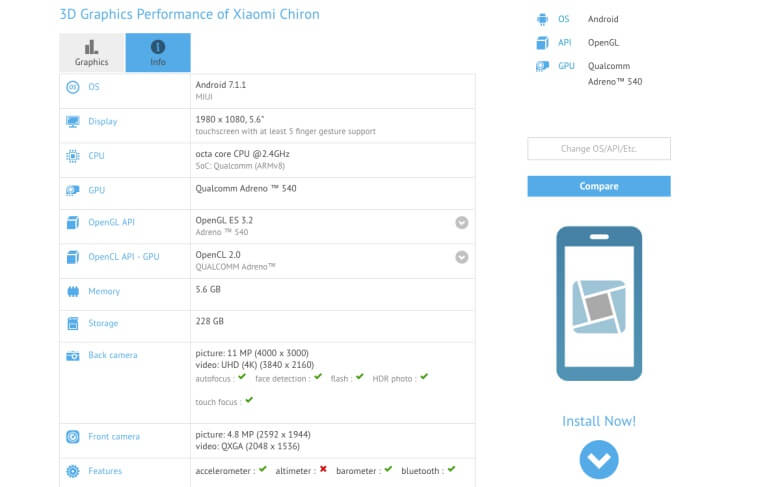Click 'picture: 11 MP (4000 x 3000)' text
Viewport: 780px width, 487px height.
pyautogui.click(x=252, y=353)
